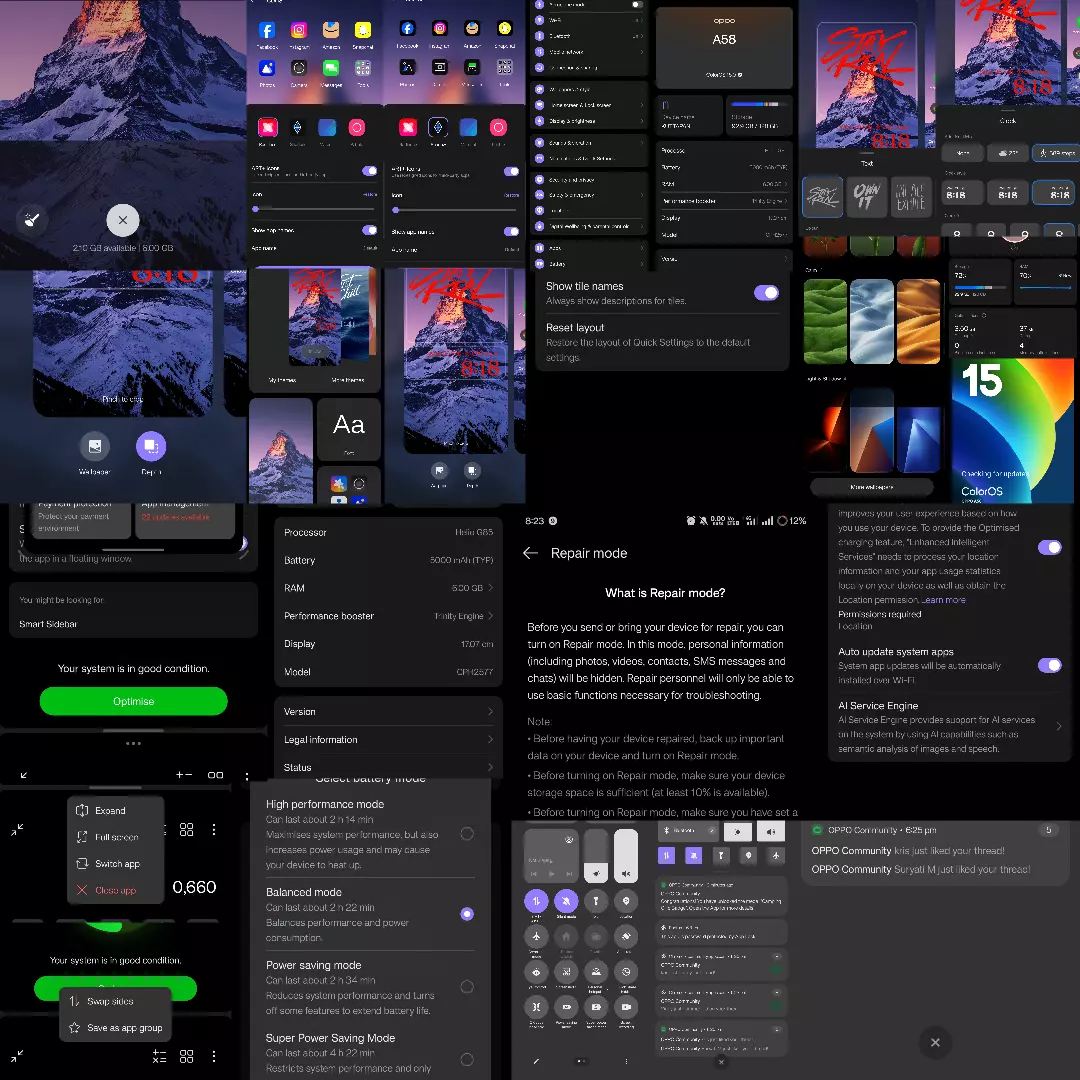Adjust the brightness slider in quick settings
This screenshot has width=1080, height=1080.
pos(596,855)
